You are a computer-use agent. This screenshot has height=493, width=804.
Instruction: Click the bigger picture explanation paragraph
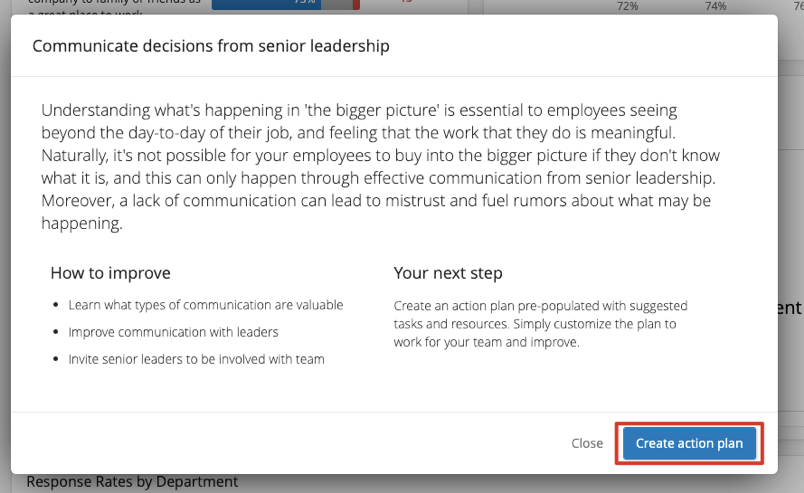[380, 166]
